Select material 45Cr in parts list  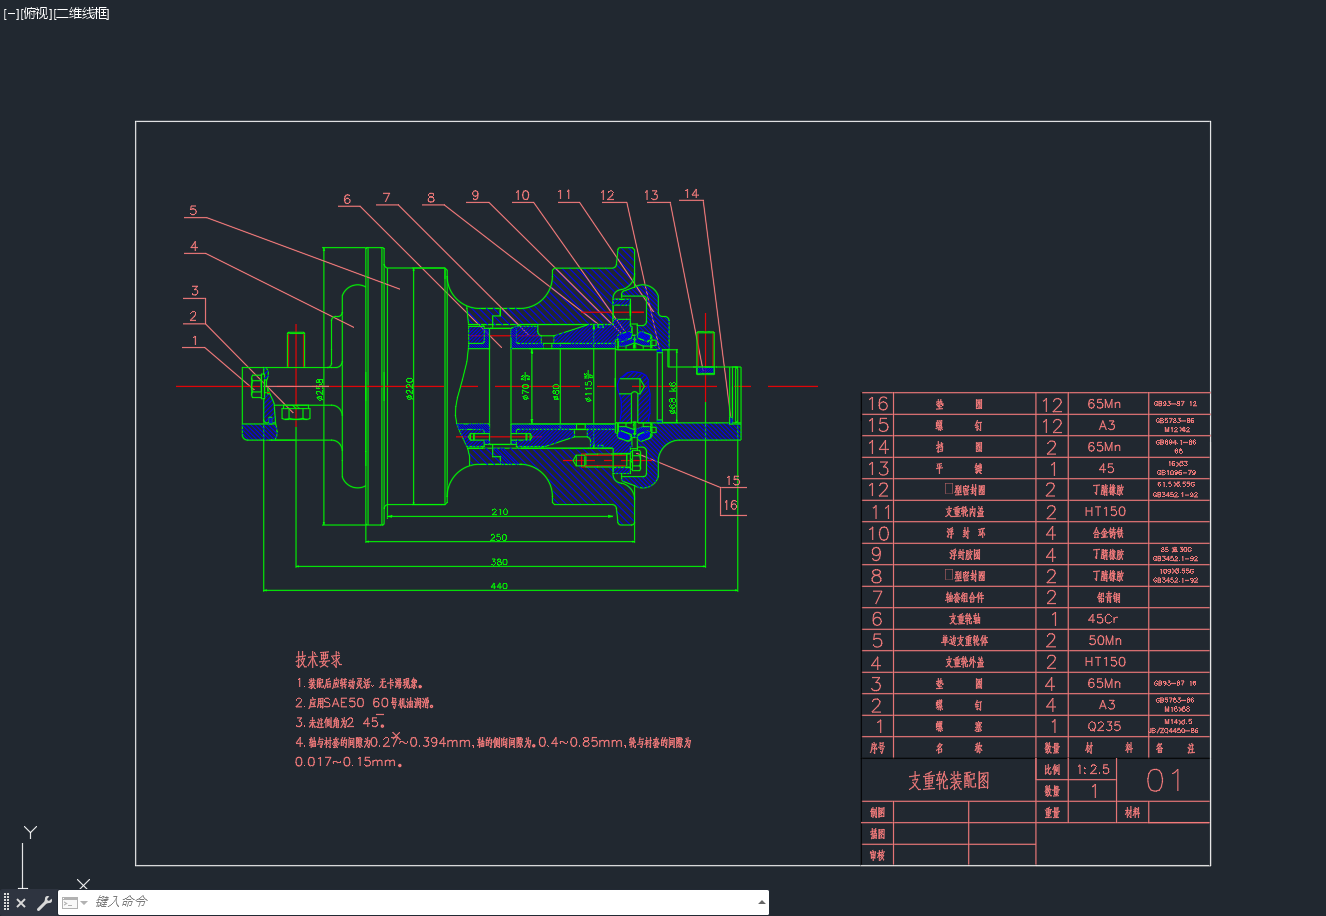1103,619
